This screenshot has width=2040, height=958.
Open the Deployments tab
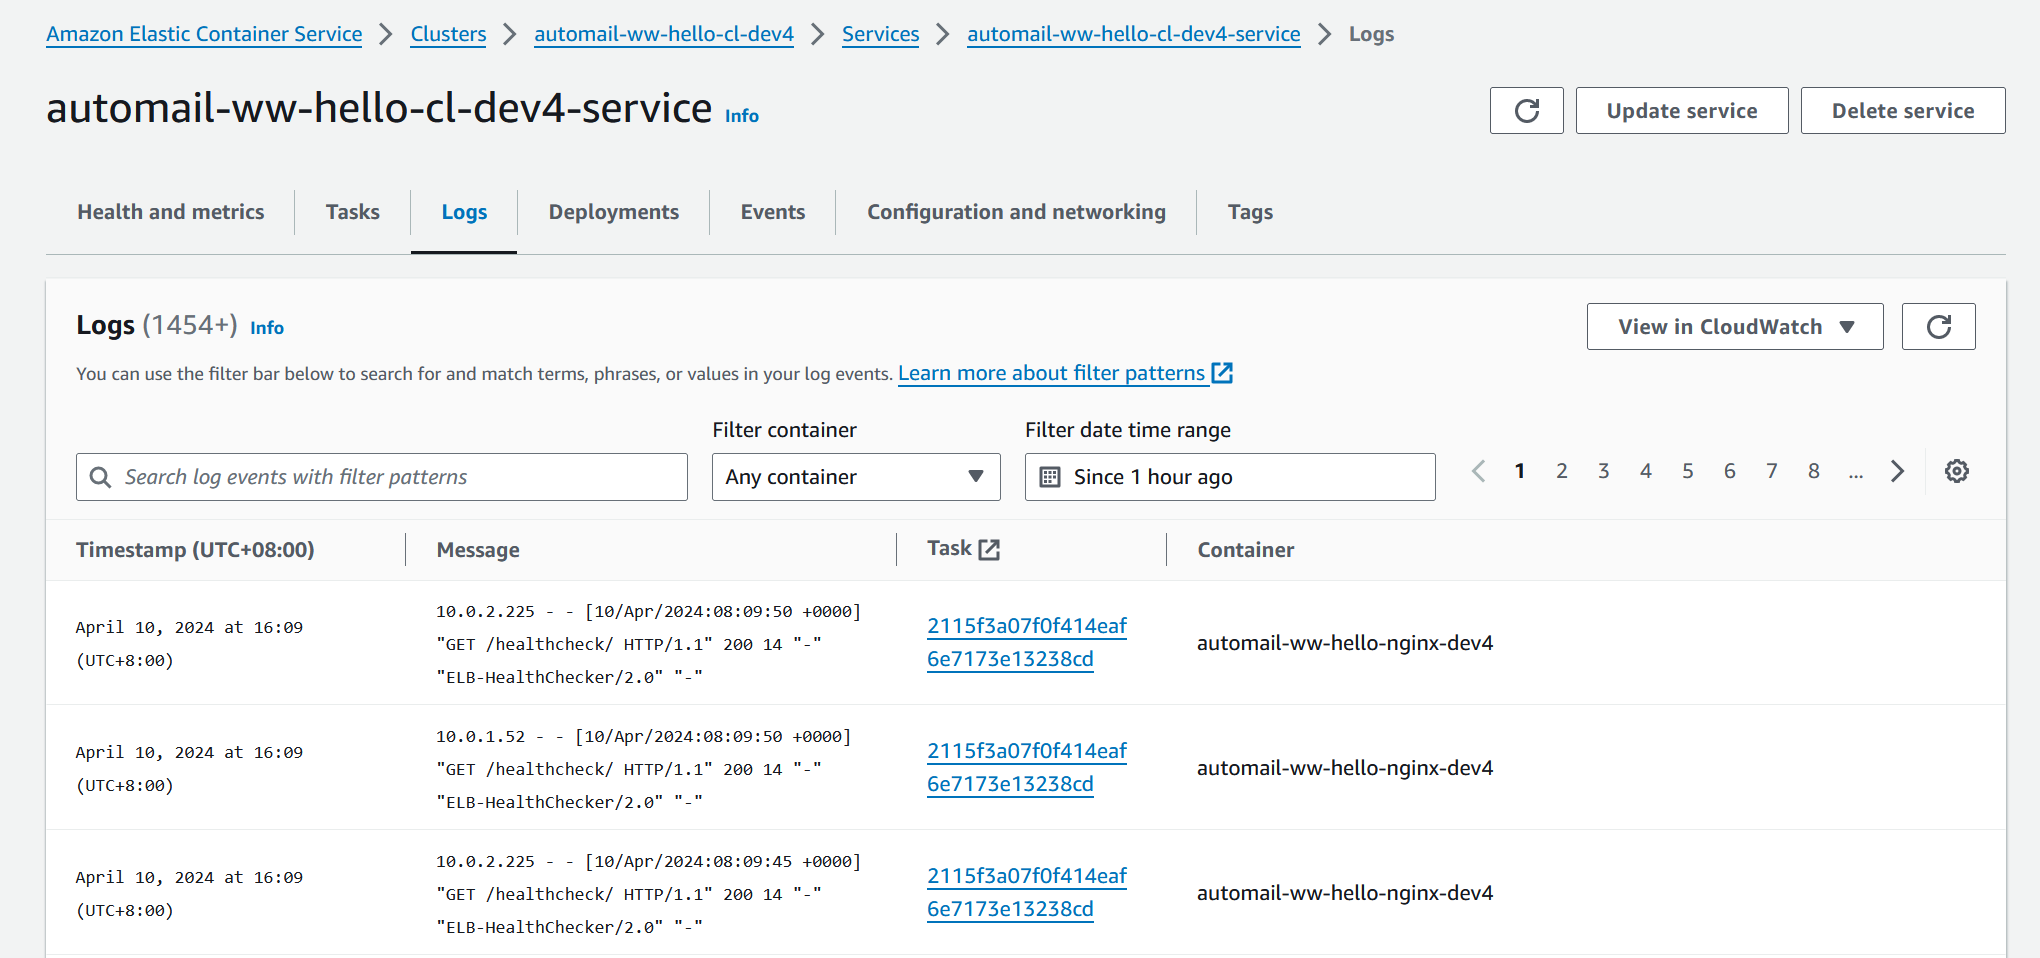[x=614, y=212]
